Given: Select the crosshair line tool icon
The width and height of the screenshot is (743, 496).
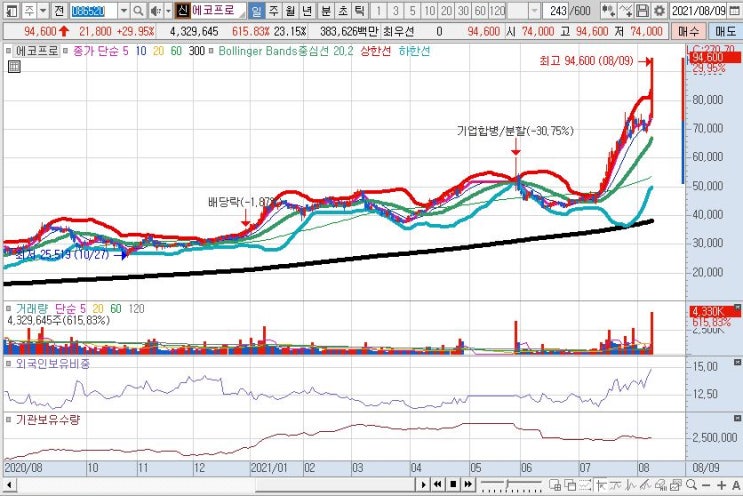Looking at the screenshot, I should [x=602, y=485].
